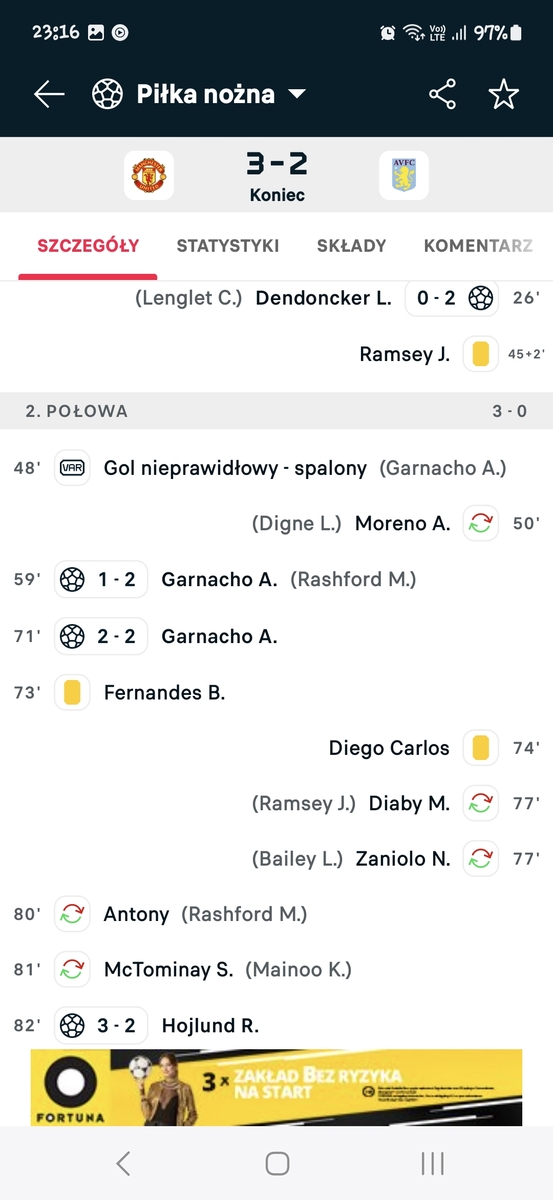Tap the VAR icon at 48'
Screen dimensions: 553x1200
coord(72,467)
